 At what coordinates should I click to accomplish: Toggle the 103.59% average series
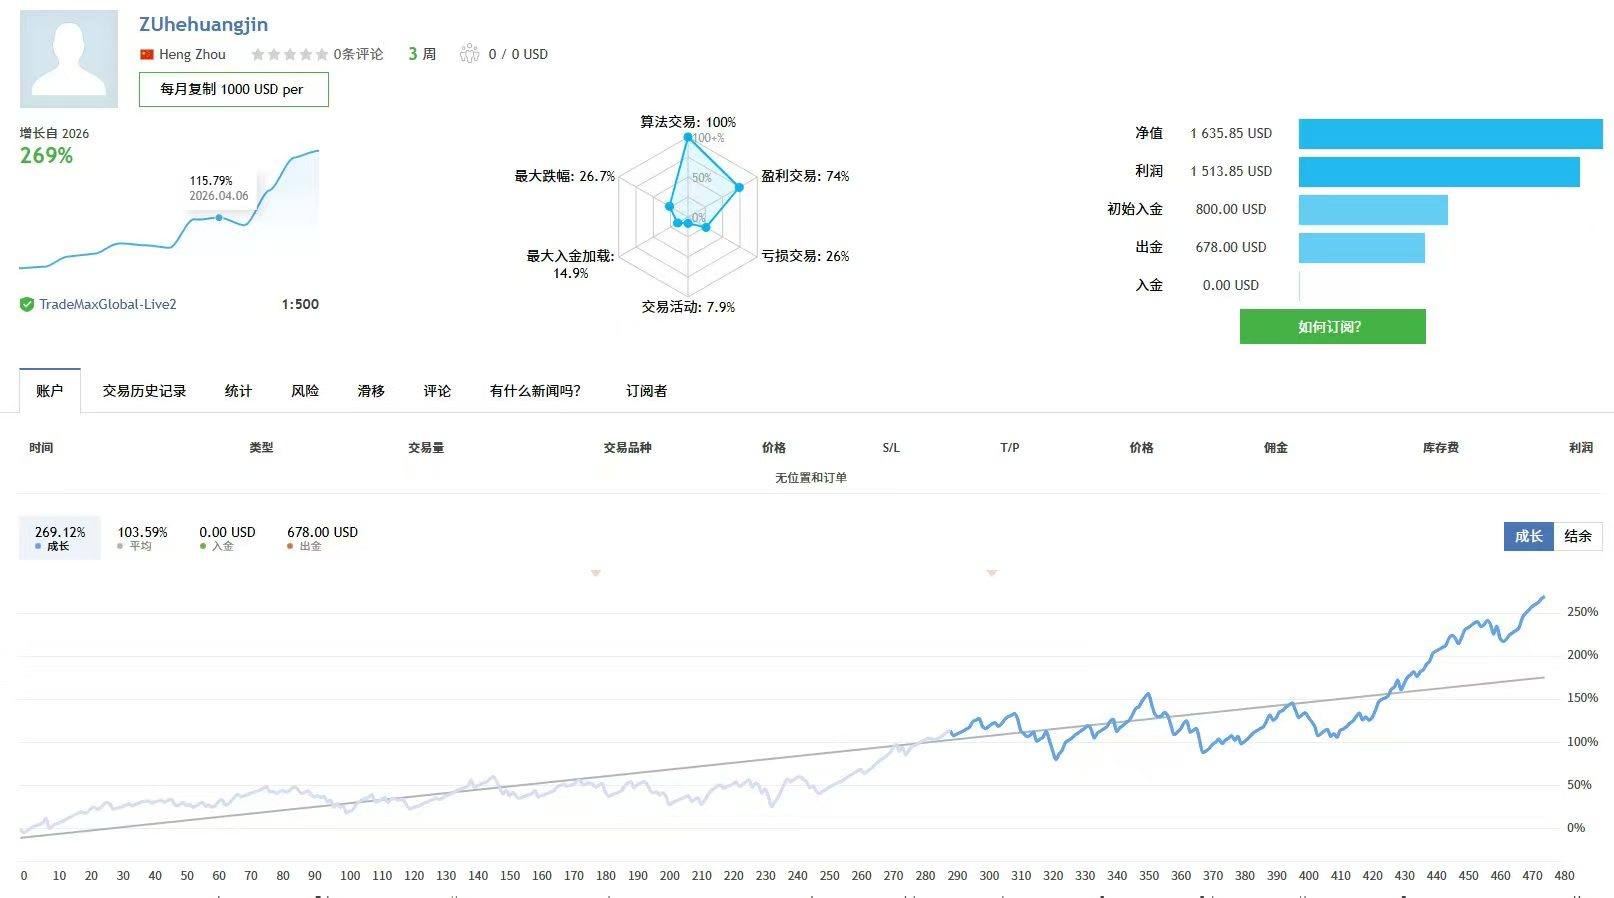coord(142,538)
